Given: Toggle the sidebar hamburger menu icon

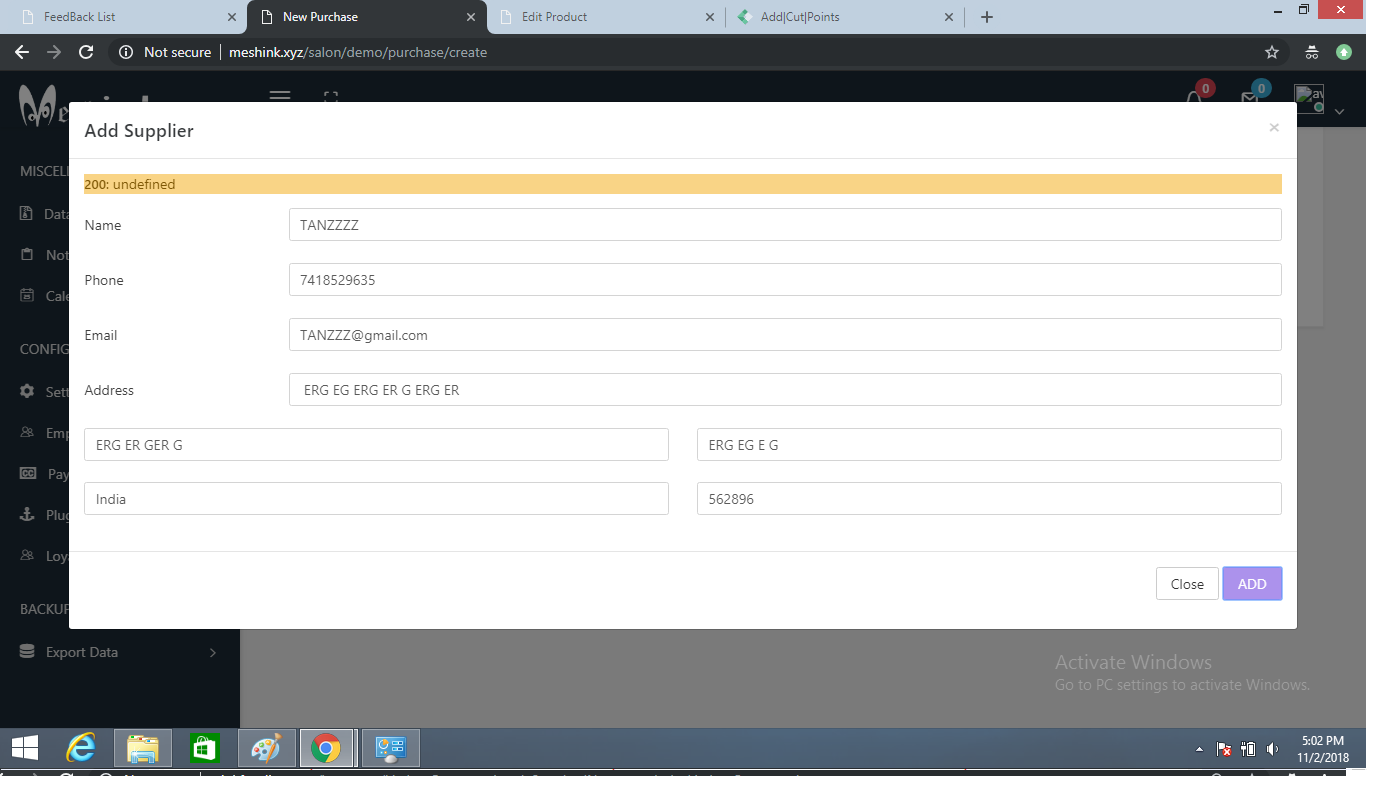Looking at the screenshot, I should (x=280, y=96).
